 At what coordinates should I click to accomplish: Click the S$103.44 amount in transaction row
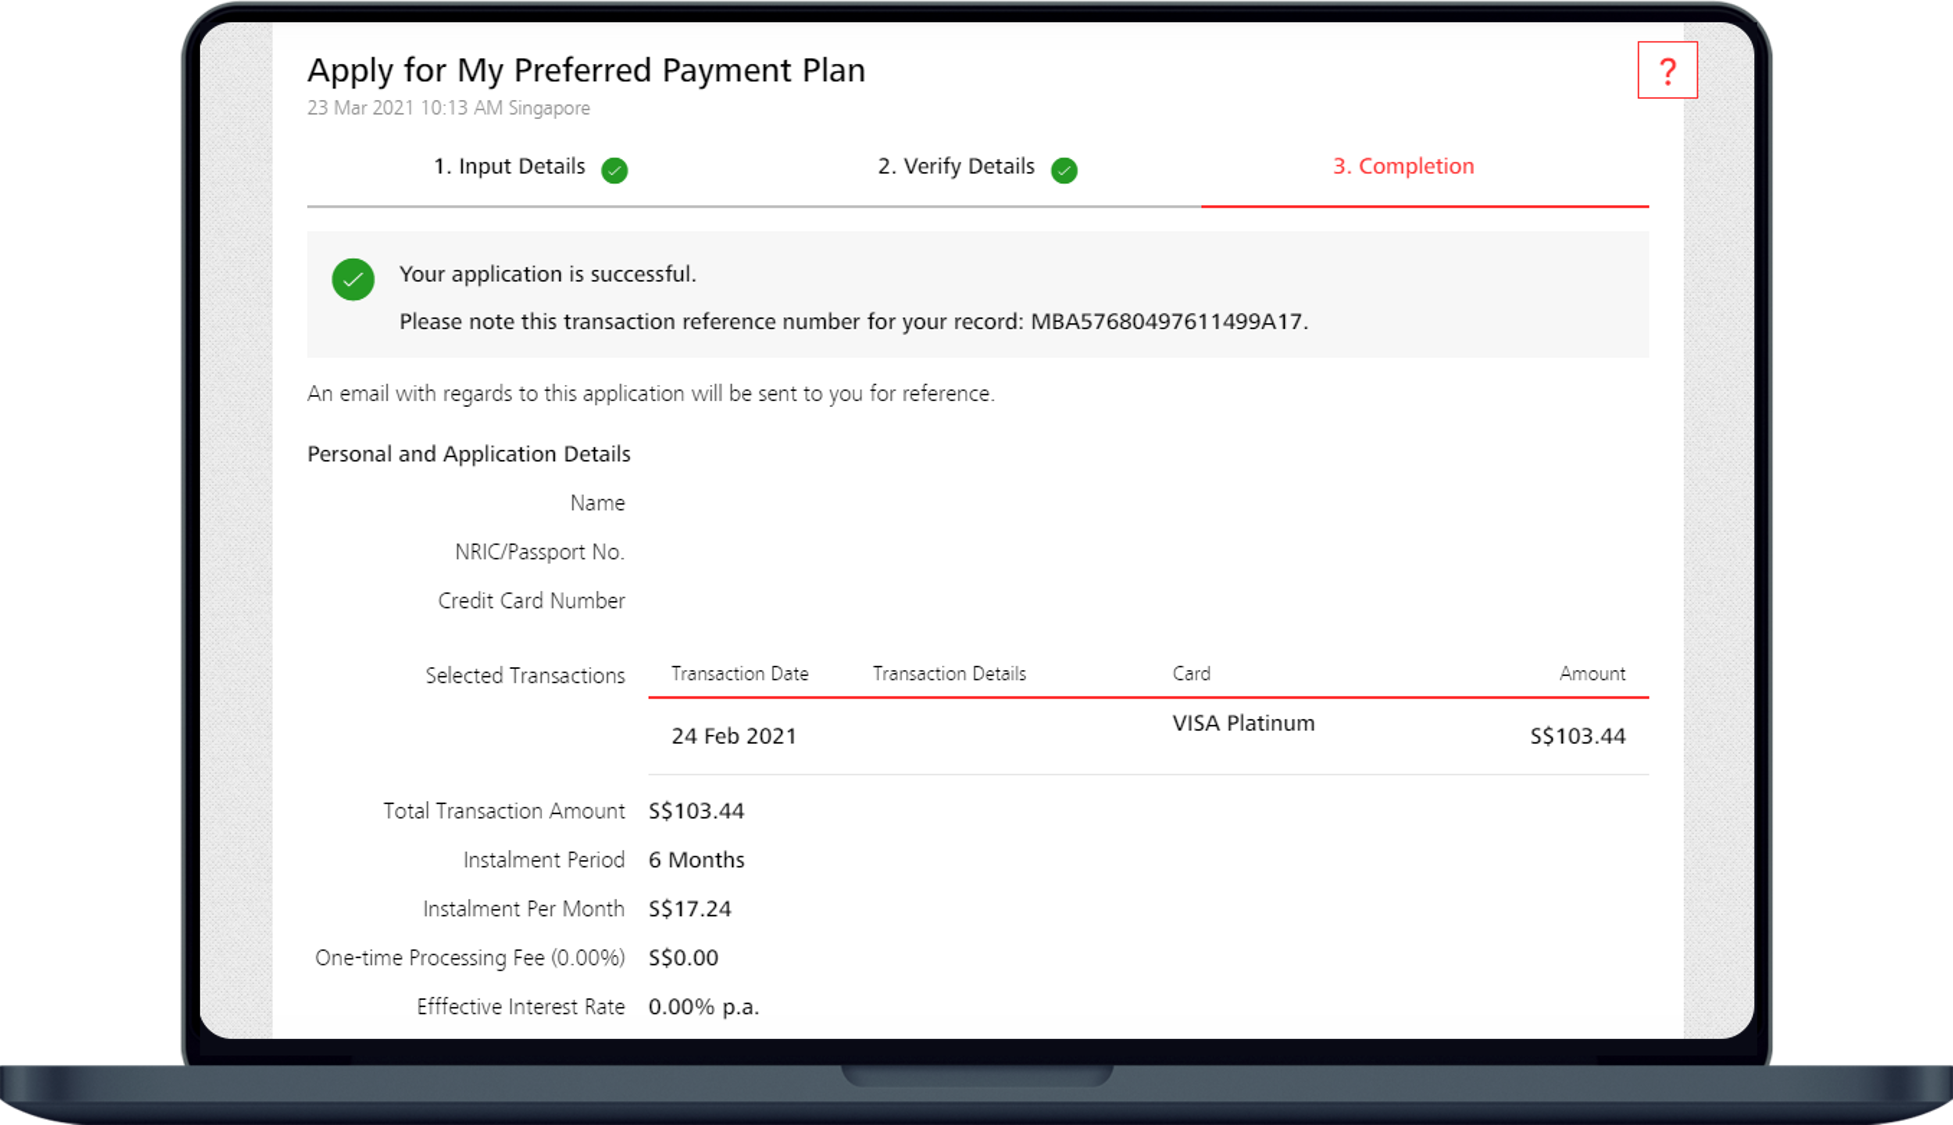coord(1577,736)
